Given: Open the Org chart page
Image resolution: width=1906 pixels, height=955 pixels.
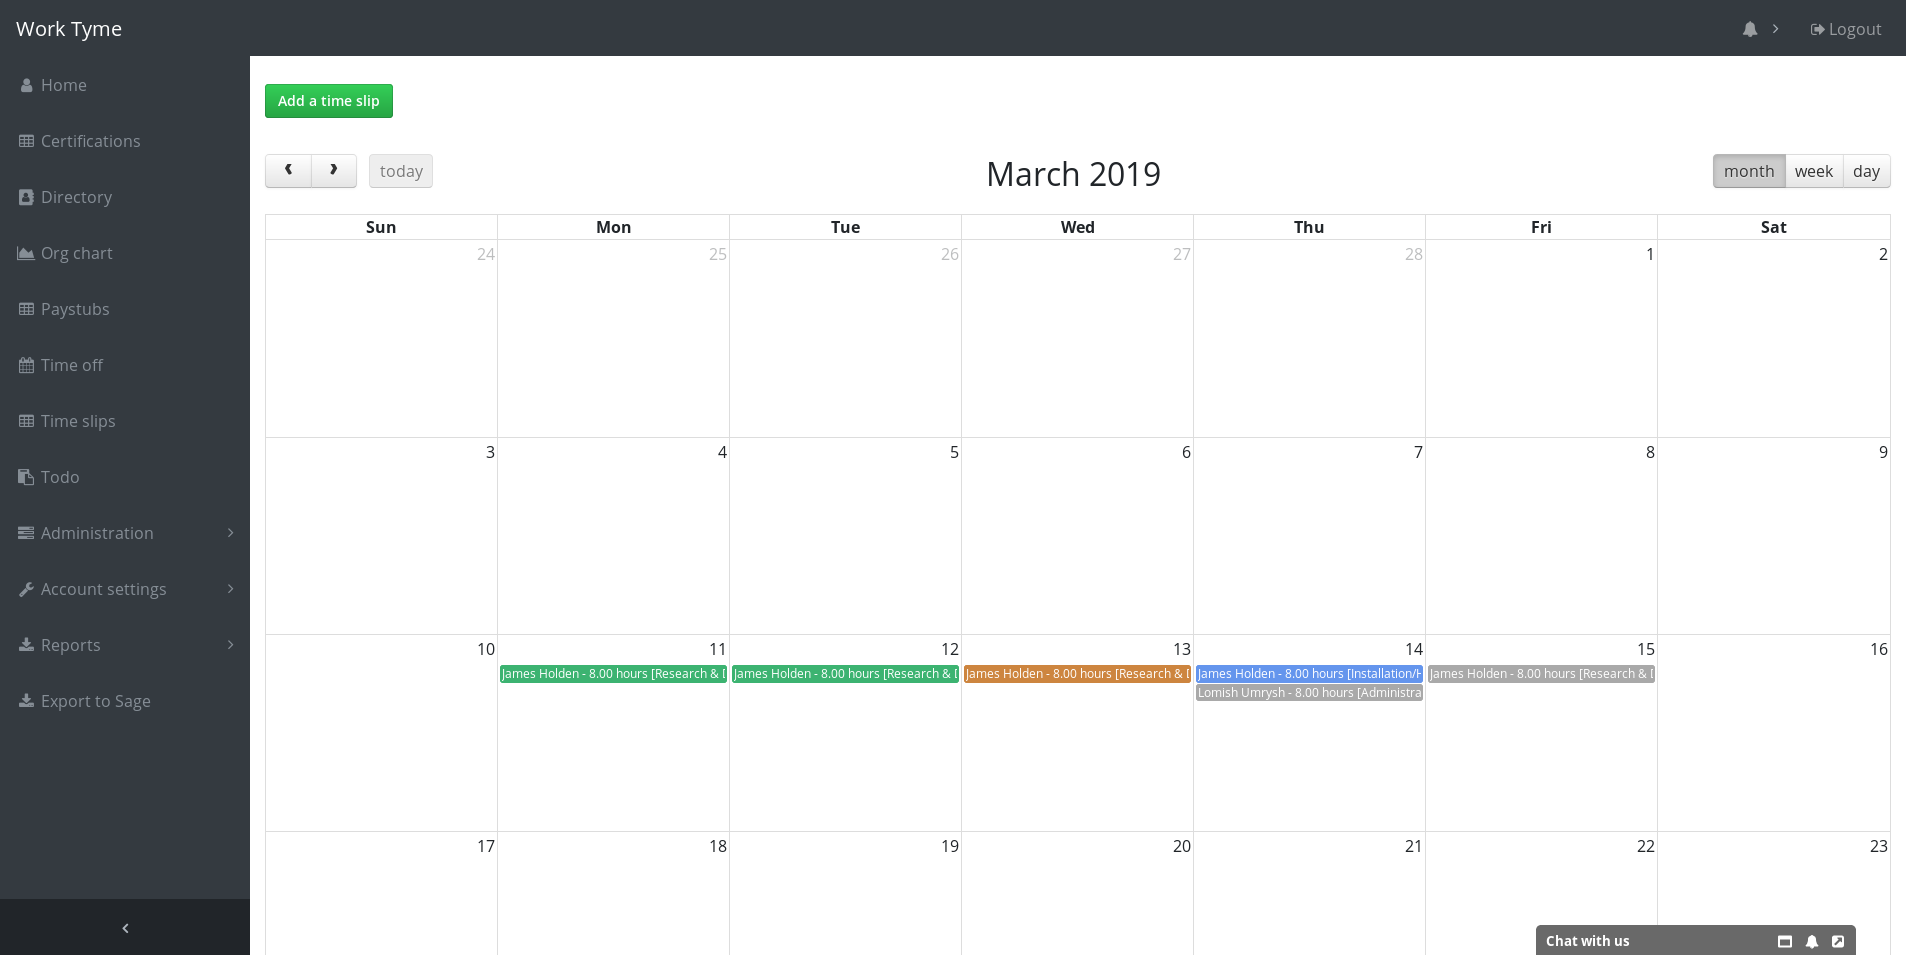Looking at the screenshot, I should click(76, 253).
